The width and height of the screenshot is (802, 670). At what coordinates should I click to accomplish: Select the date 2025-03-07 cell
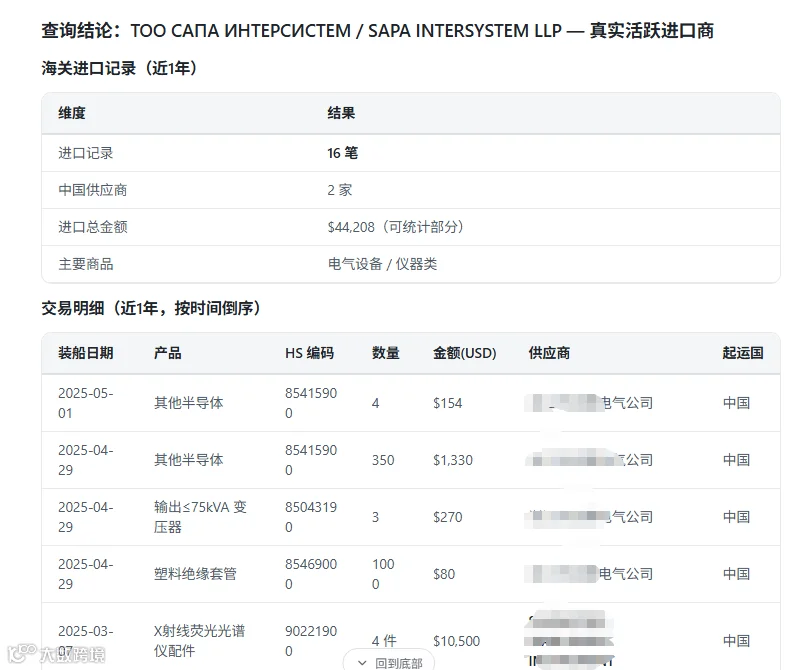click(85, 641)
